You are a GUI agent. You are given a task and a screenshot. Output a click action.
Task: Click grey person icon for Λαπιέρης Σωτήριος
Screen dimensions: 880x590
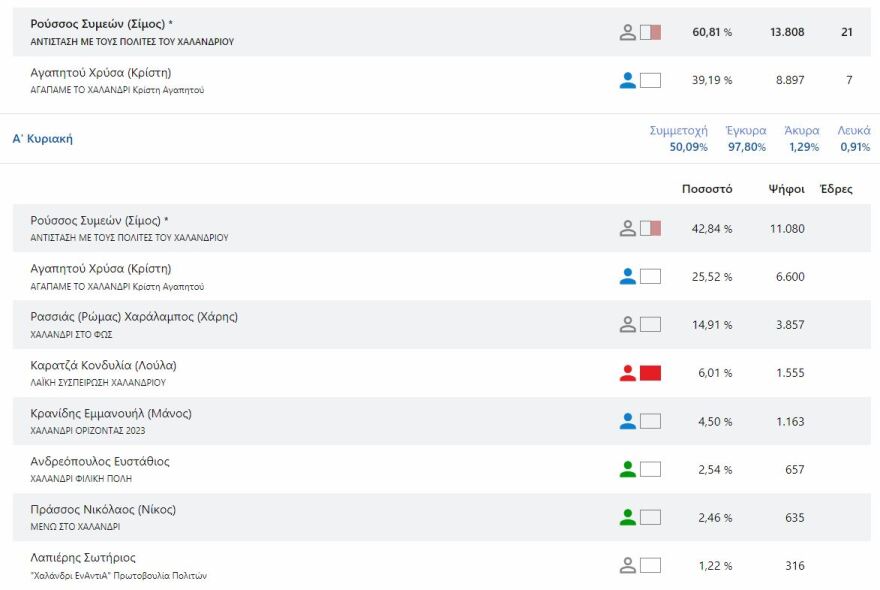point(628,565)
